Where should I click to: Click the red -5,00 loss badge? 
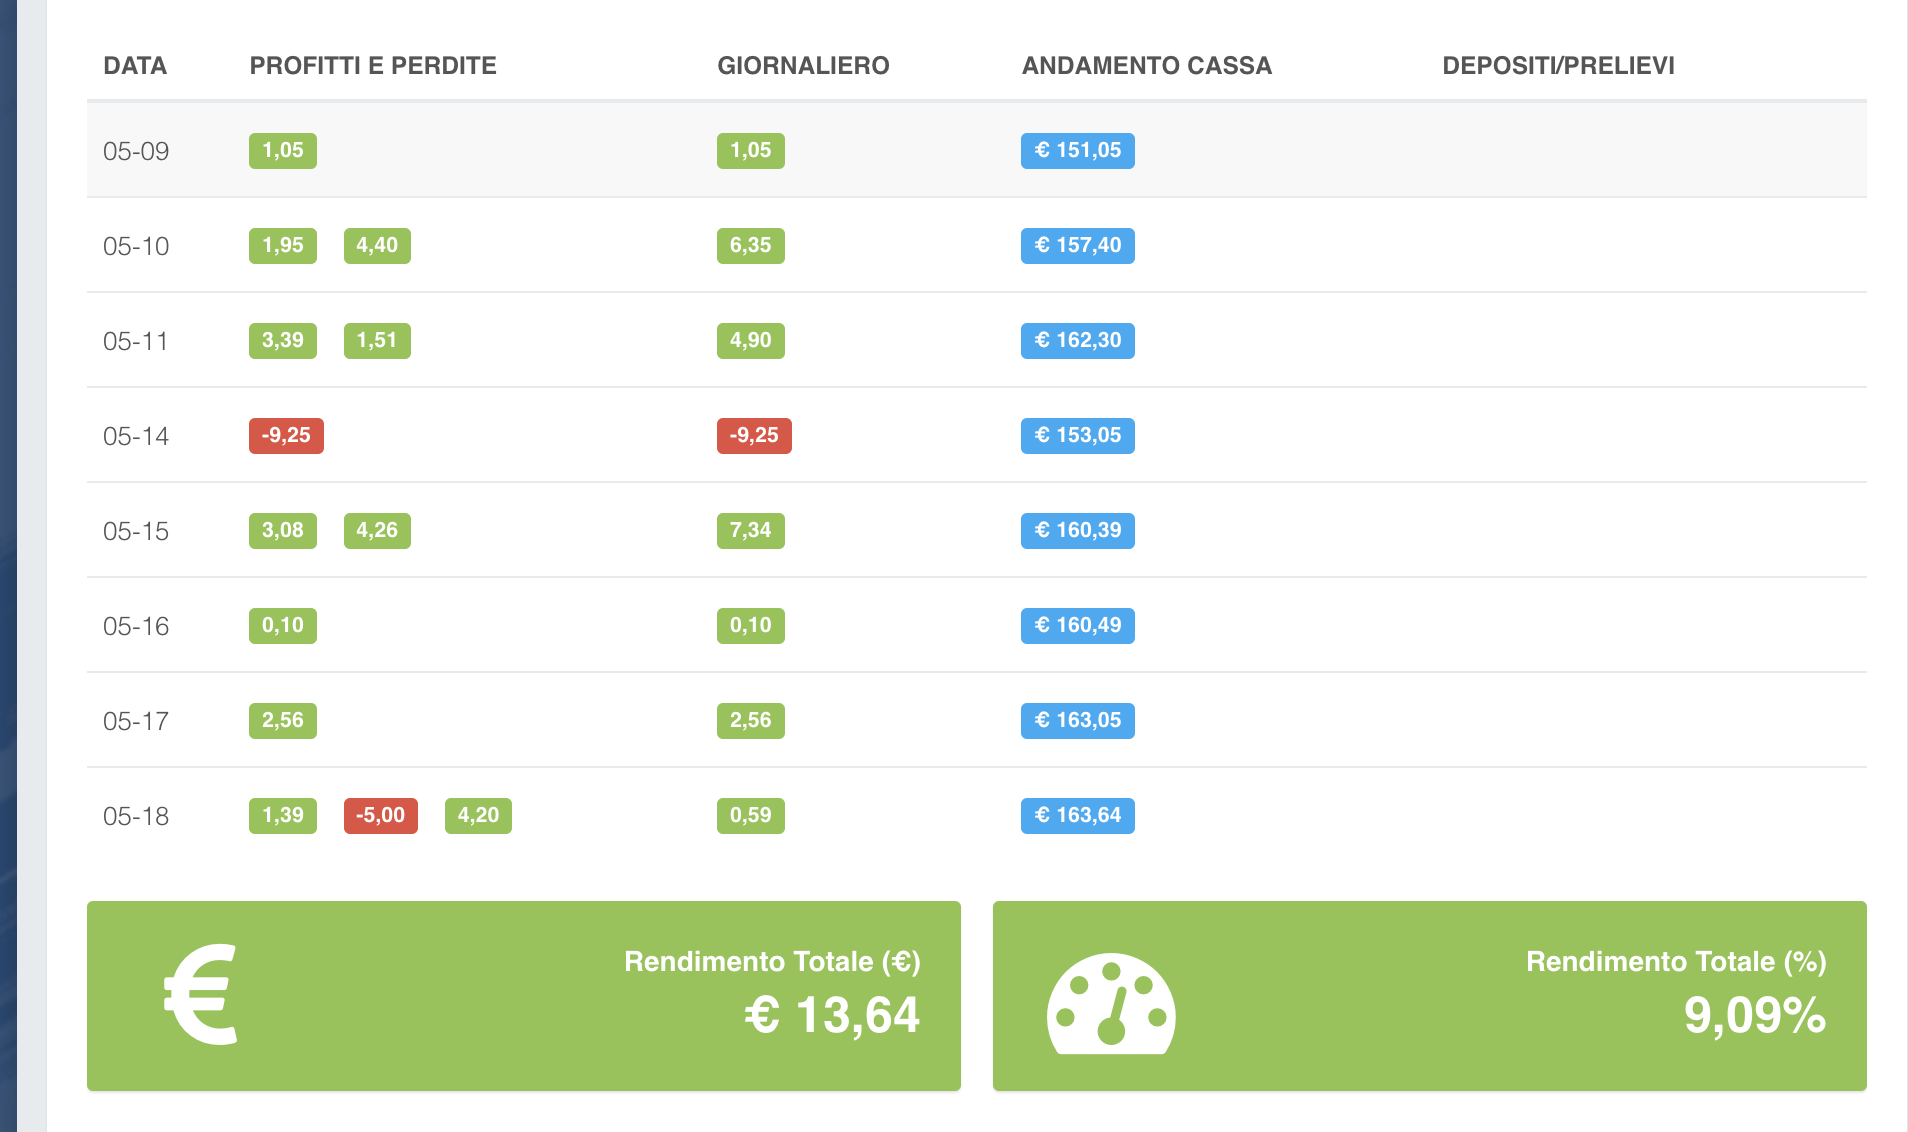[x=381, y=816]
